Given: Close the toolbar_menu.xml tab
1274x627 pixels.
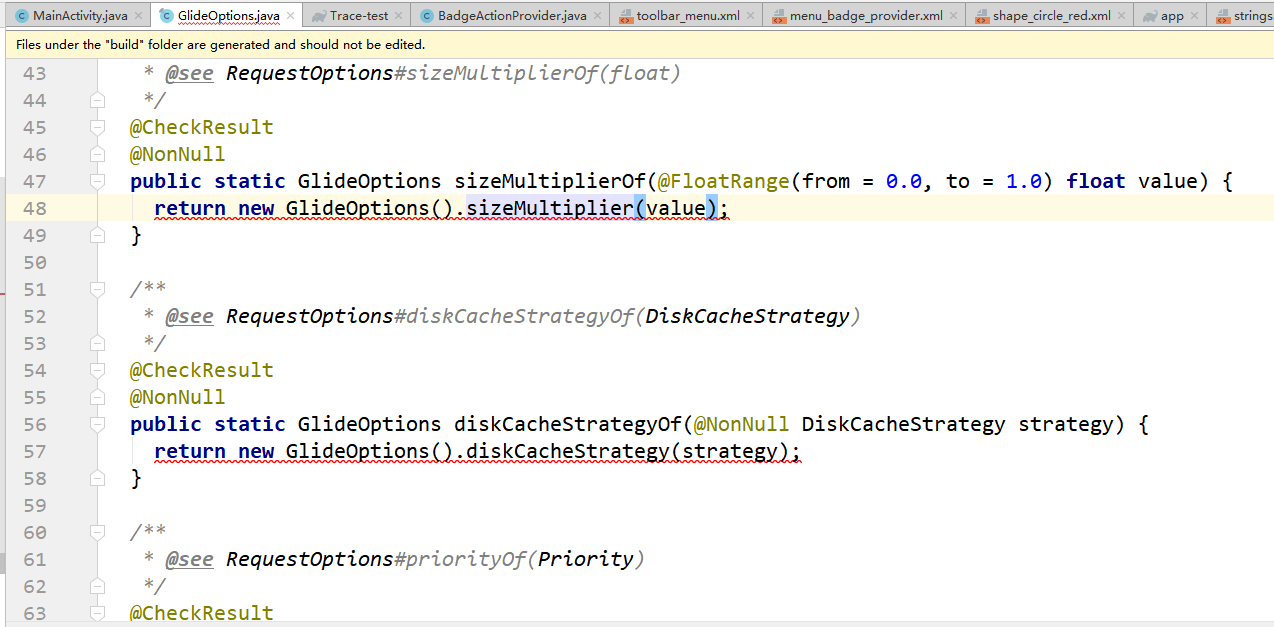Looking at the screenshot, I should pyautogui.click(x=751, y=16).
